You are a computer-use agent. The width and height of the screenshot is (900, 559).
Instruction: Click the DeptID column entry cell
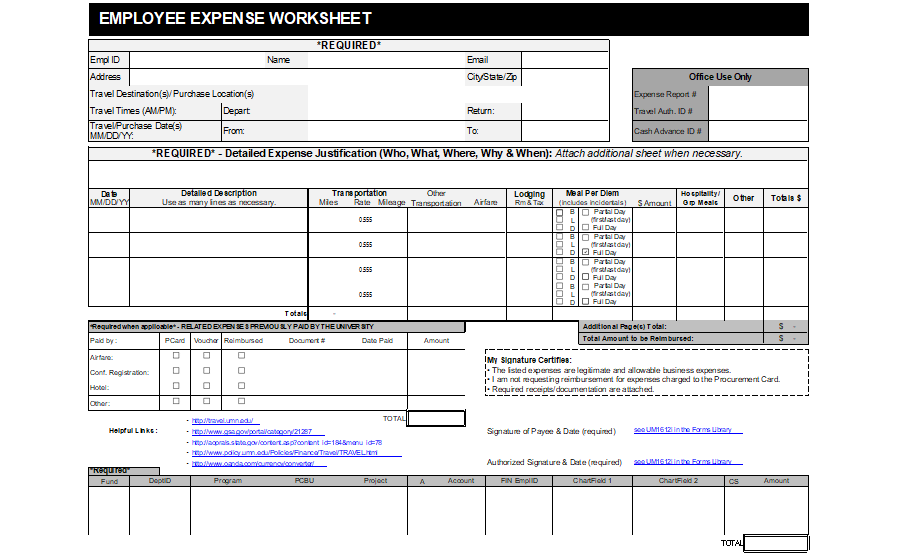(160, 511)
